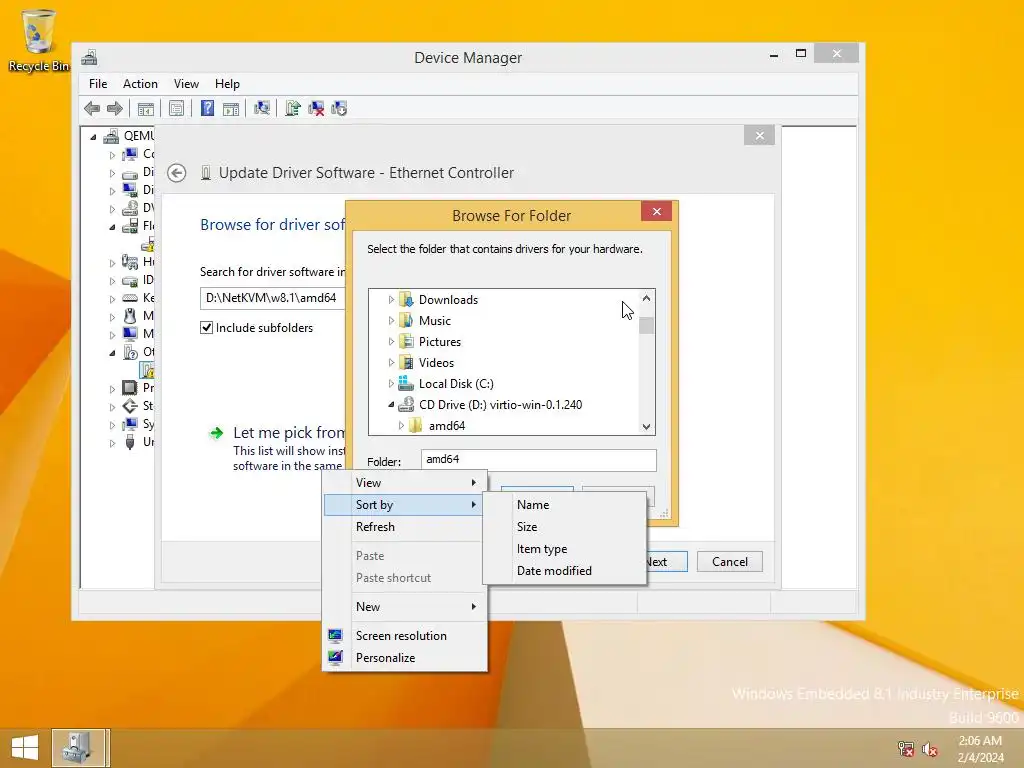1024x768 pixels.
Task: Select the Downloads folder icon
Action: 406,300
